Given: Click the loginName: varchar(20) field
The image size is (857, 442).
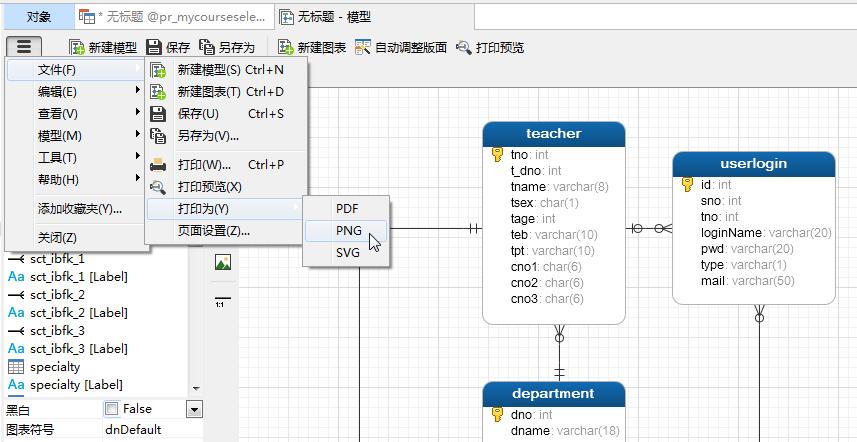Looking at the screenshot, I should [x=766, y=233].
